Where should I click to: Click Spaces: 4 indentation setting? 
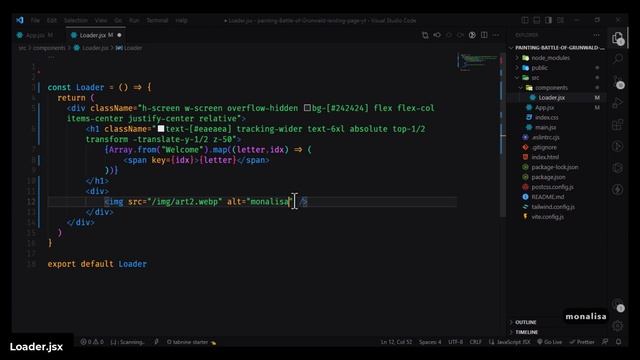[x=430, y=342]
